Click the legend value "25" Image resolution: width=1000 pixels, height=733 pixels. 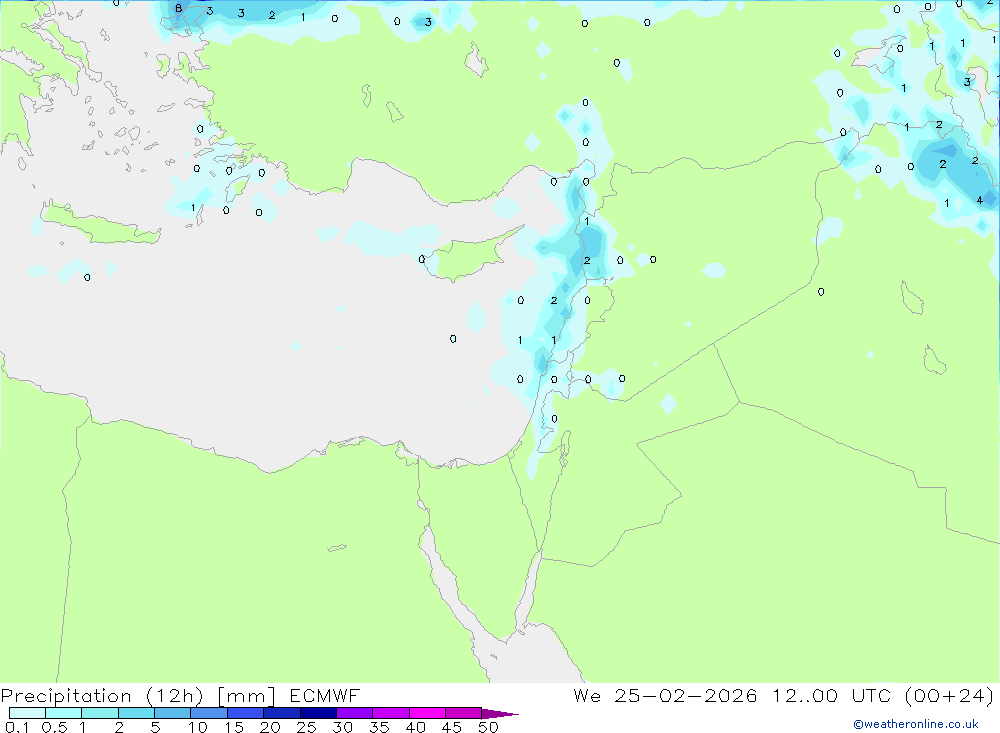point(306,727)
